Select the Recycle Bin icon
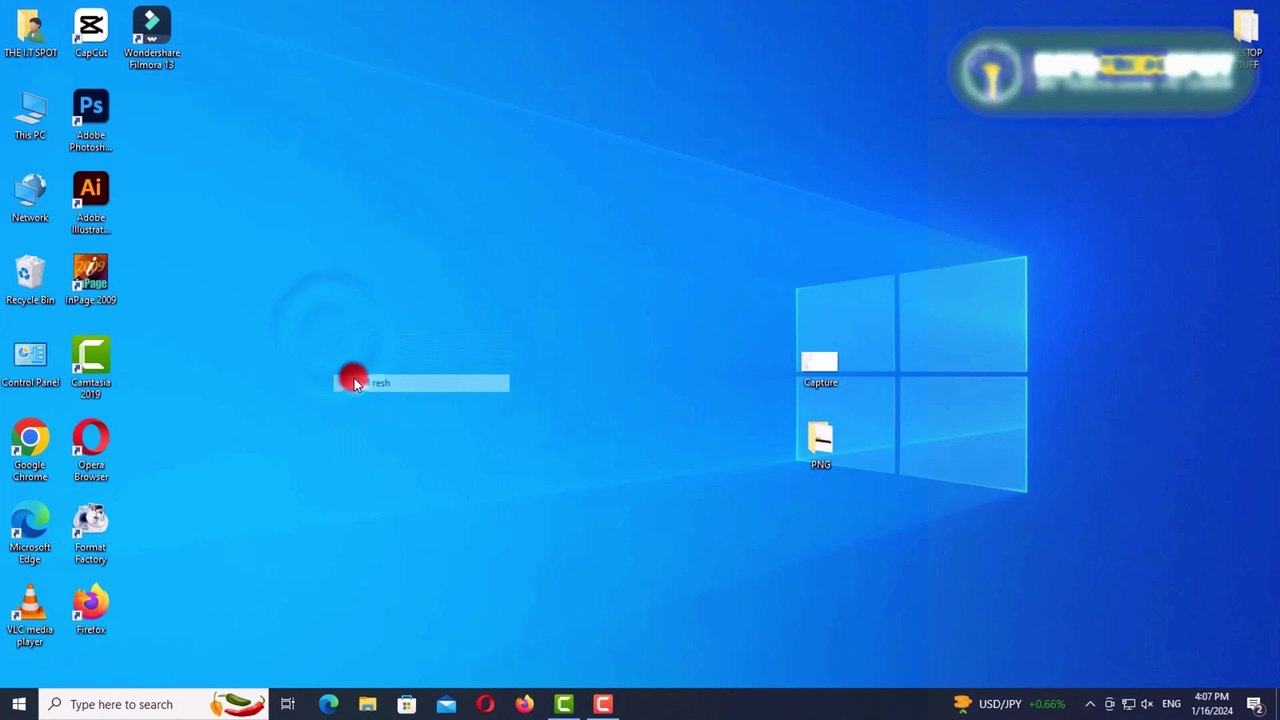 (x=30, y=280)
